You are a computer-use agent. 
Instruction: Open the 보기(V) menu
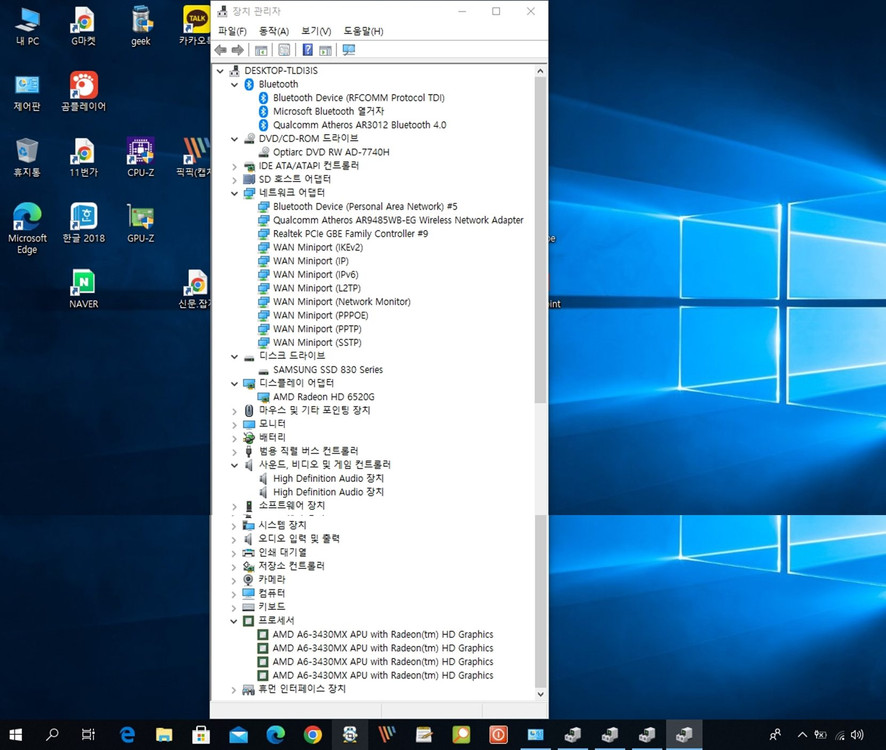pos(315,31)
